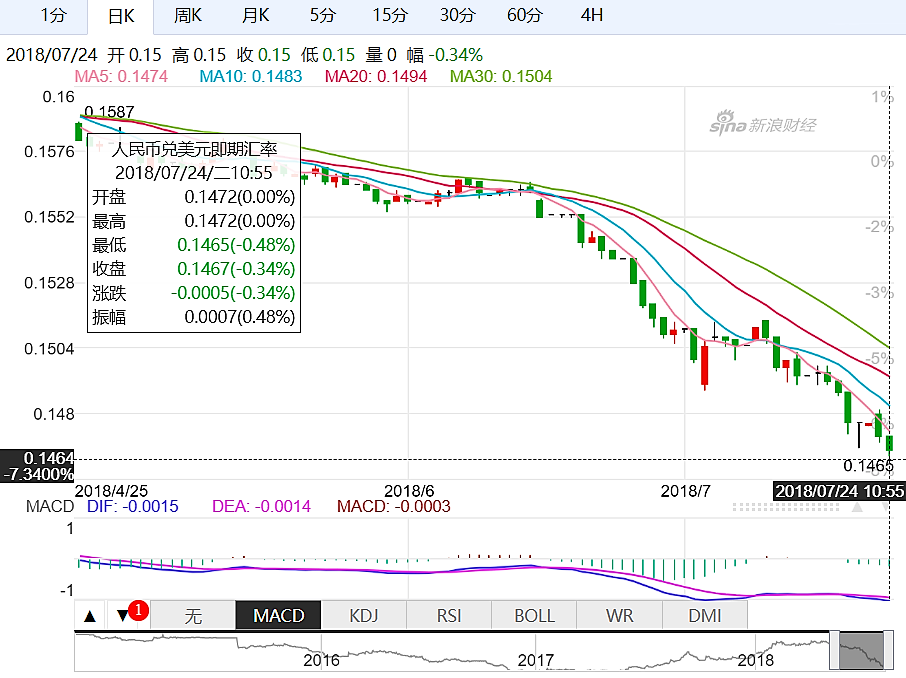Select the KDJ indicator button

(363, 616)
